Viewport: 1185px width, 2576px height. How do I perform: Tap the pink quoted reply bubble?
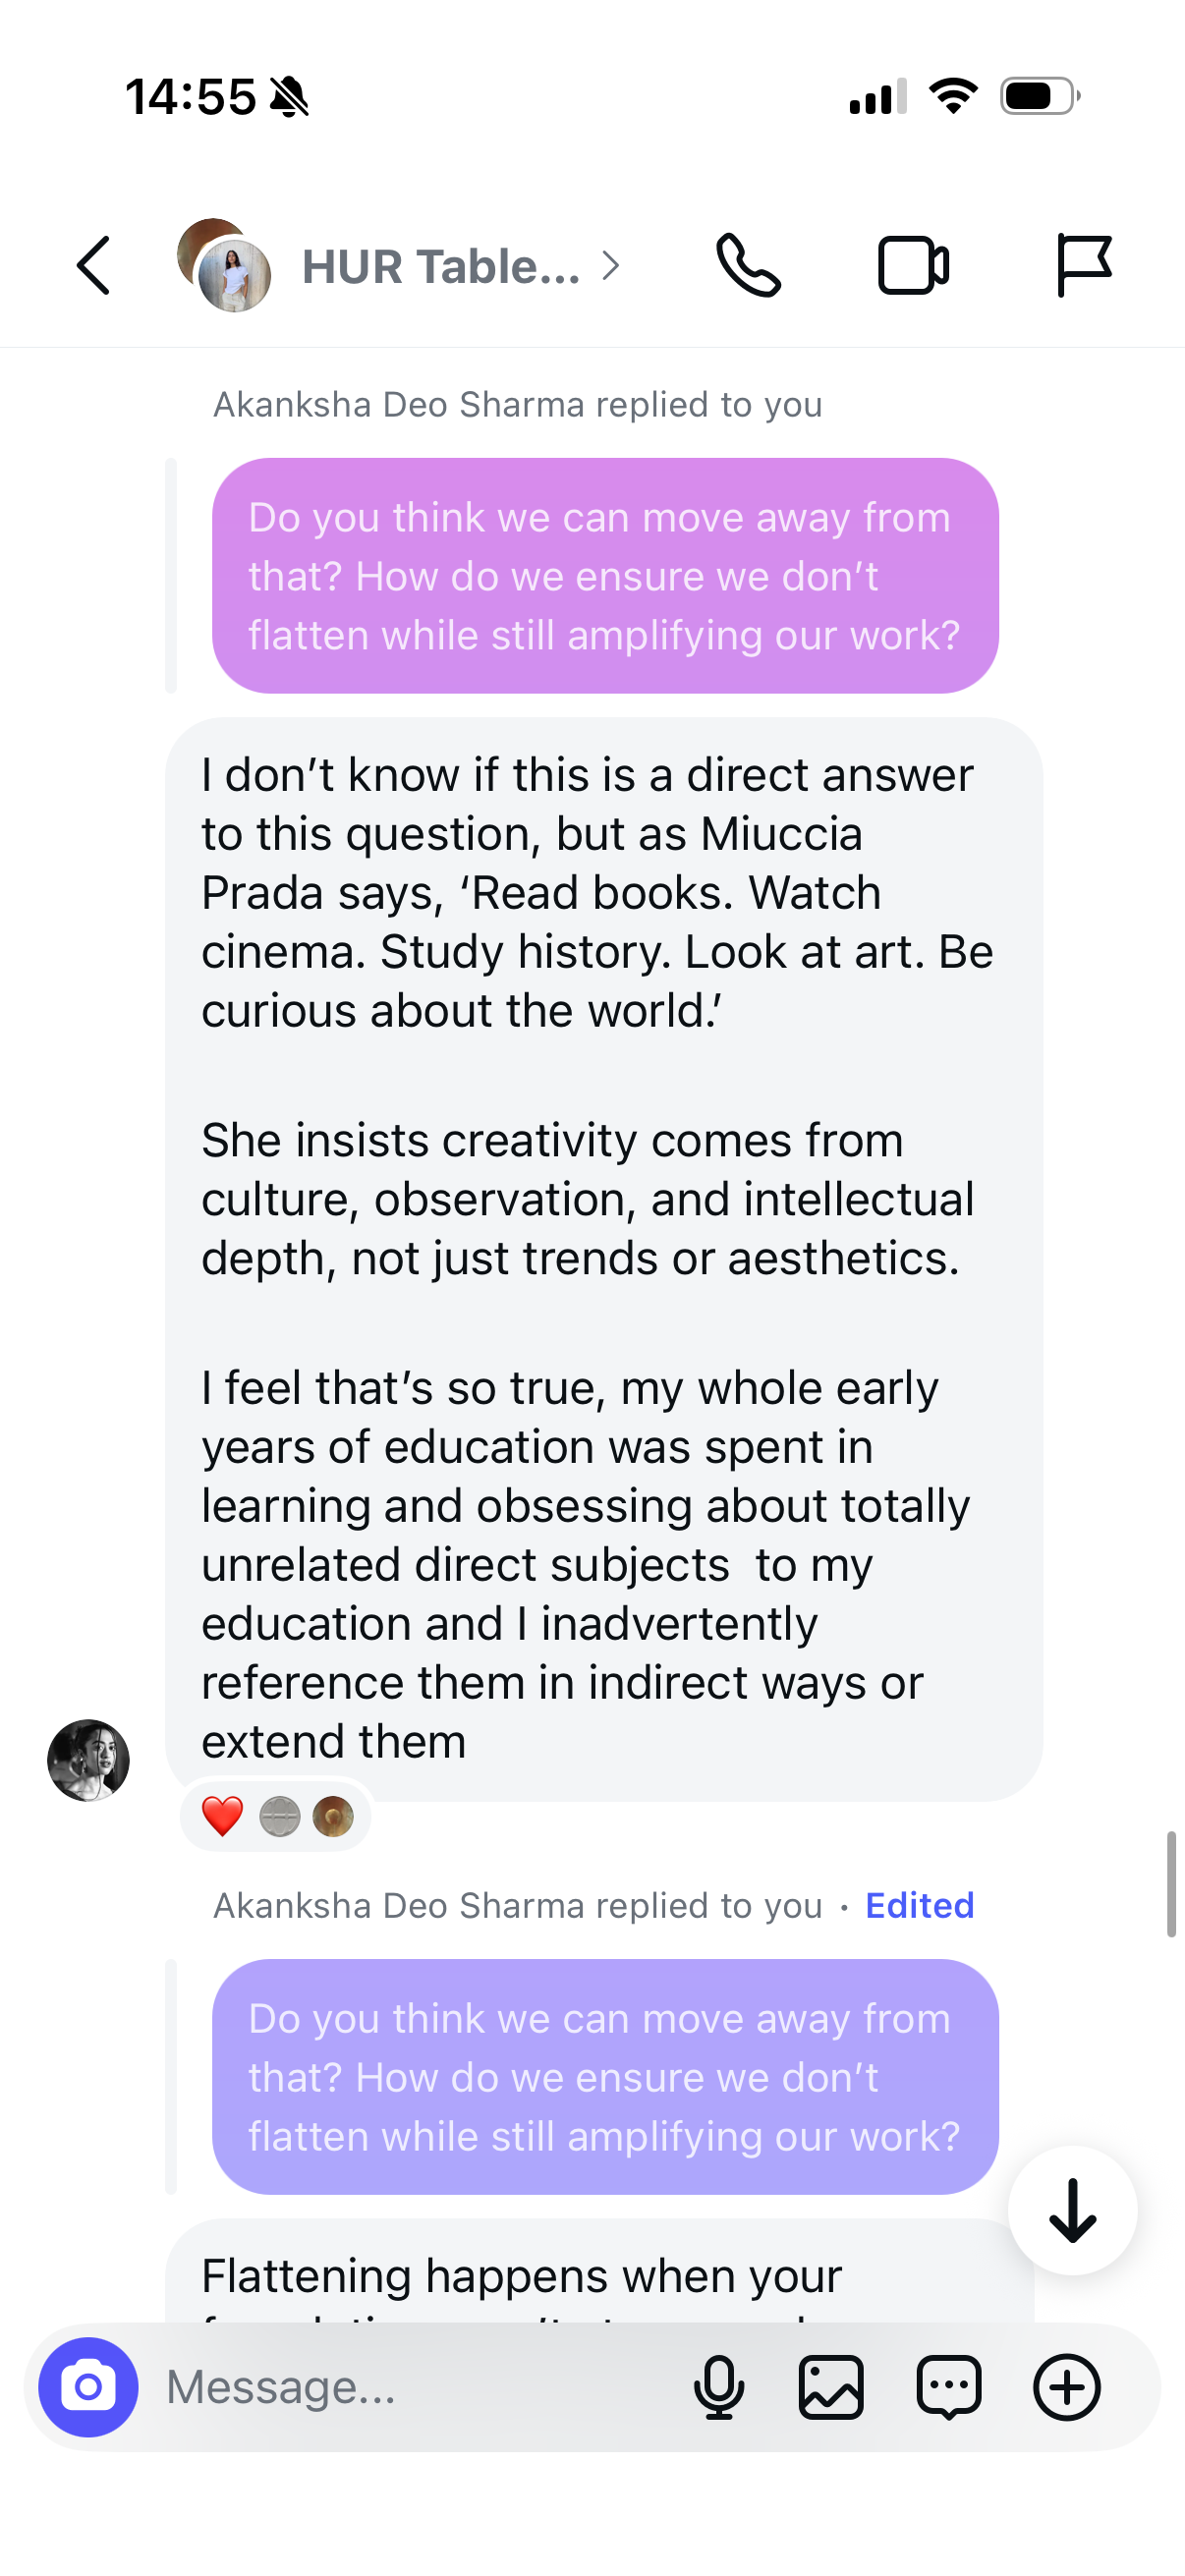pos(605,576)
